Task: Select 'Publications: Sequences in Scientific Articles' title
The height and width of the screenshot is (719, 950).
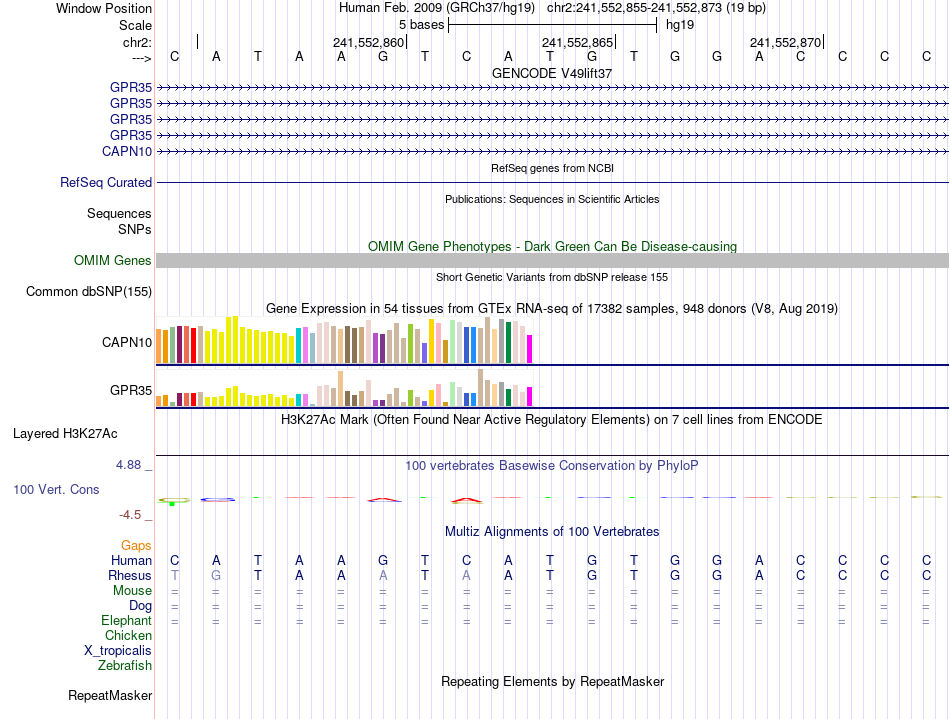Action: 552,199
